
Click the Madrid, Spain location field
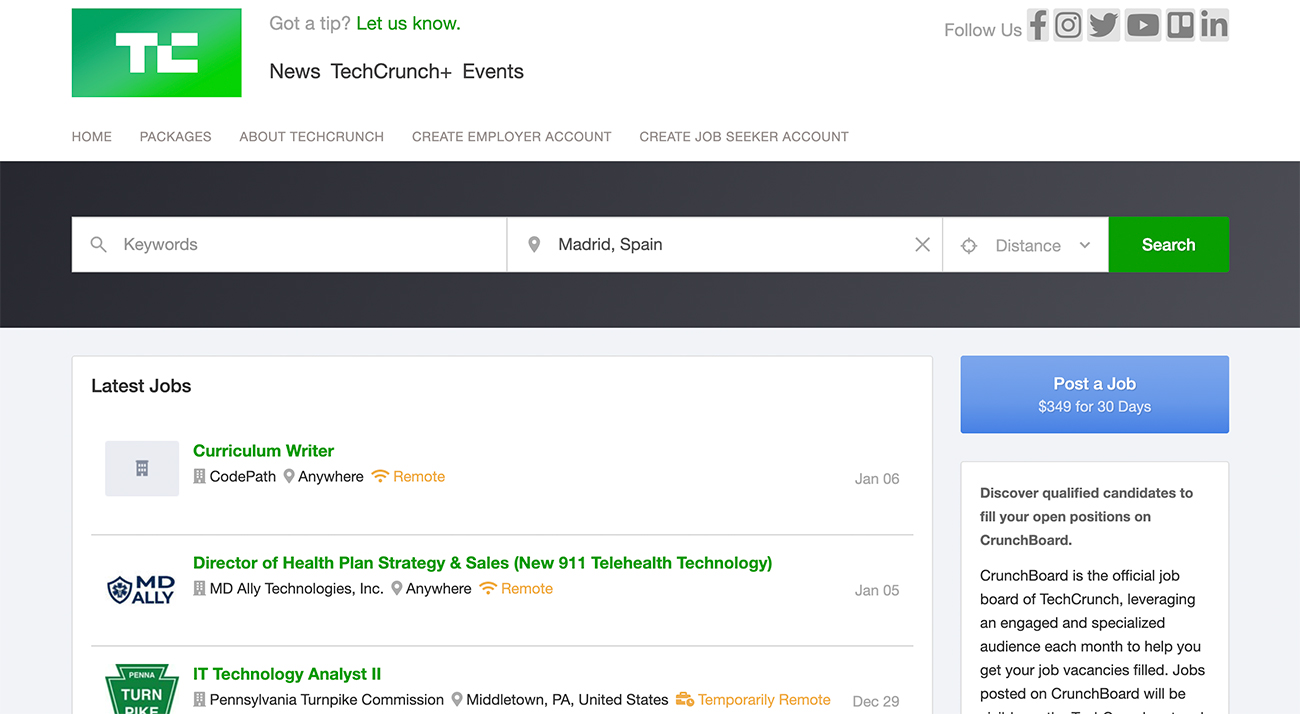[x=725, y=244]
